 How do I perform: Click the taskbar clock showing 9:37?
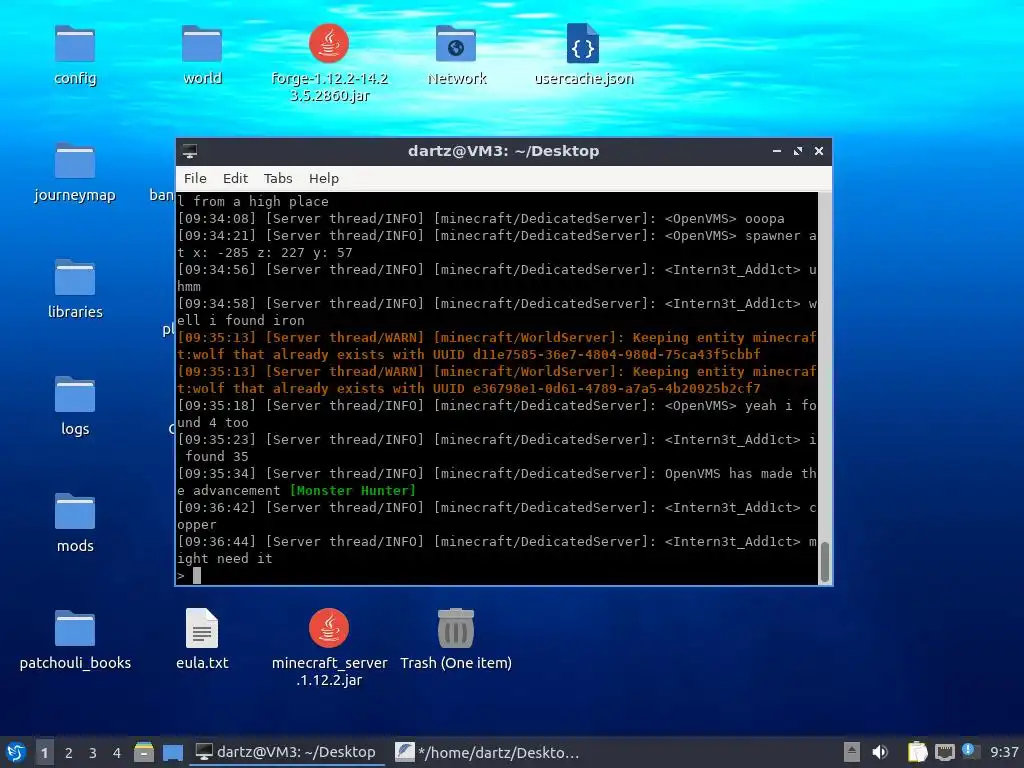(x=1004, y=752)
